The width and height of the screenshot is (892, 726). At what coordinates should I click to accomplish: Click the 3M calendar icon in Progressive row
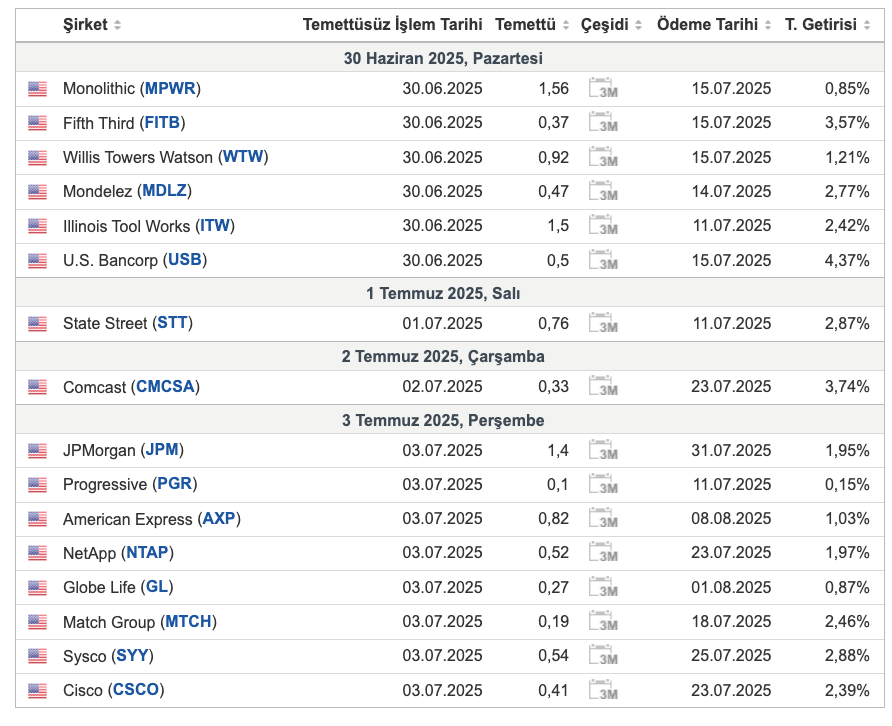point(603,484)
